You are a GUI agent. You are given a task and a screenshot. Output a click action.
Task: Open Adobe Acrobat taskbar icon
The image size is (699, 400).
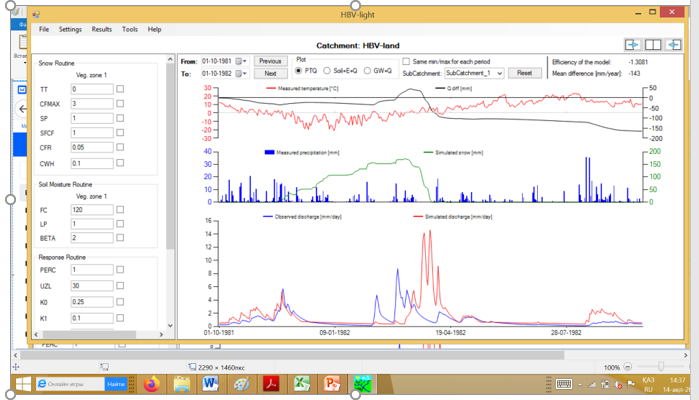click(271, 384)
